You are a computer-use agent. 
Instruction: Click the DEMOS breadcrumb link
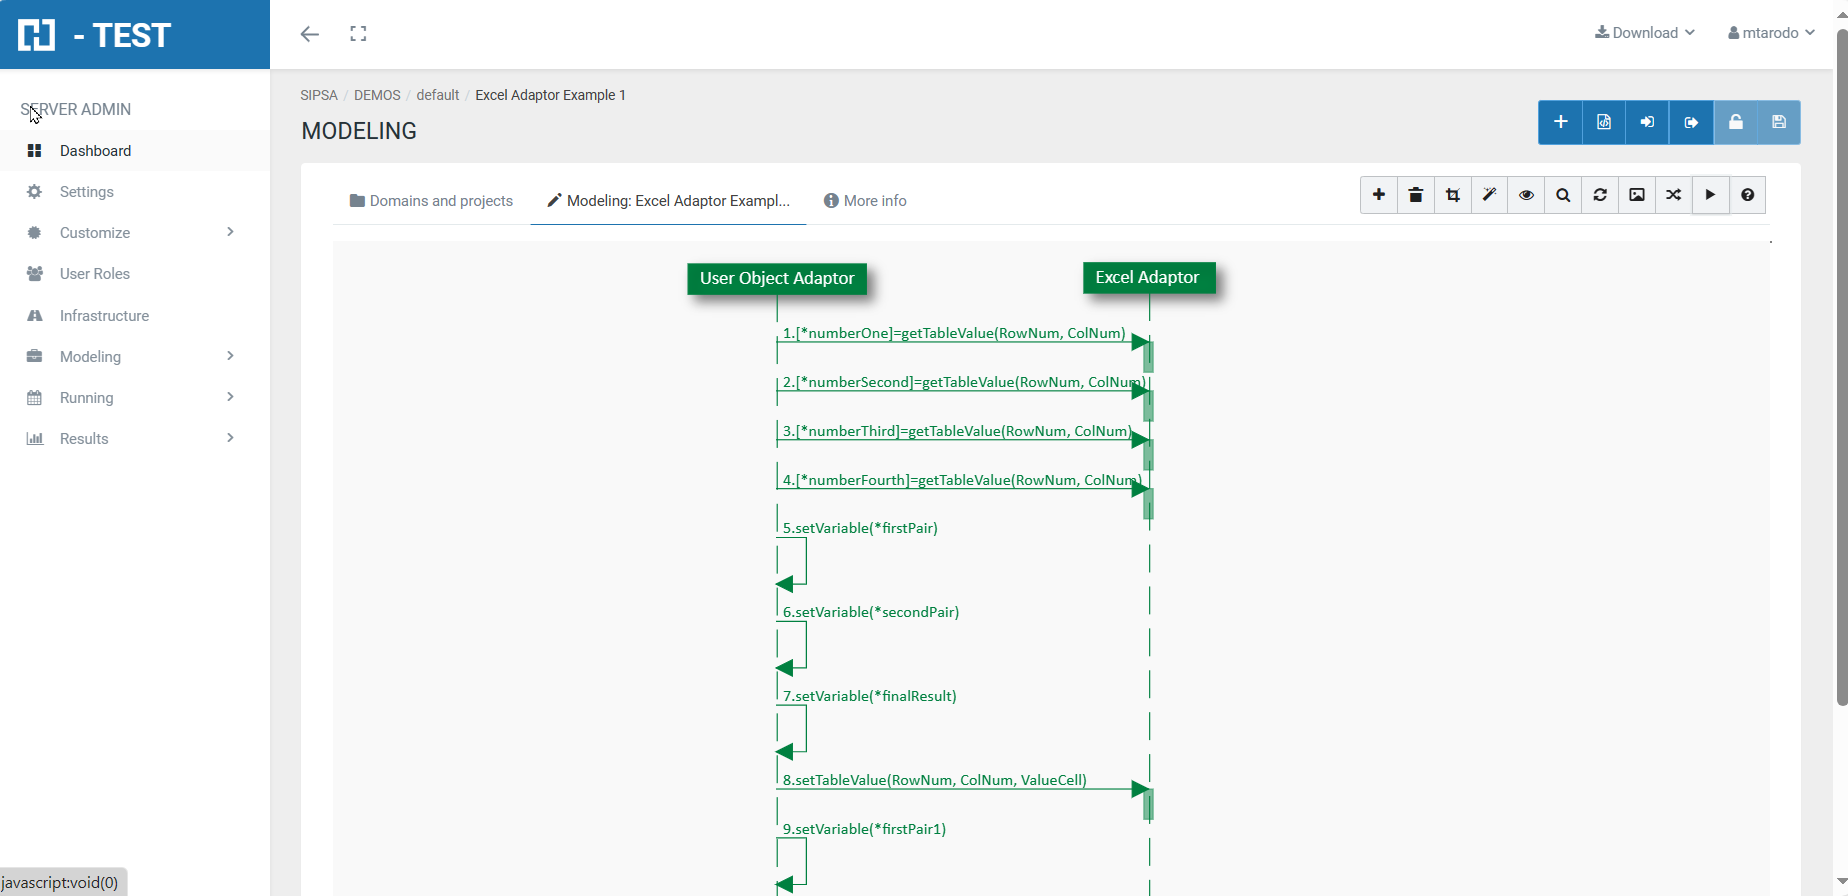point(377,95)
